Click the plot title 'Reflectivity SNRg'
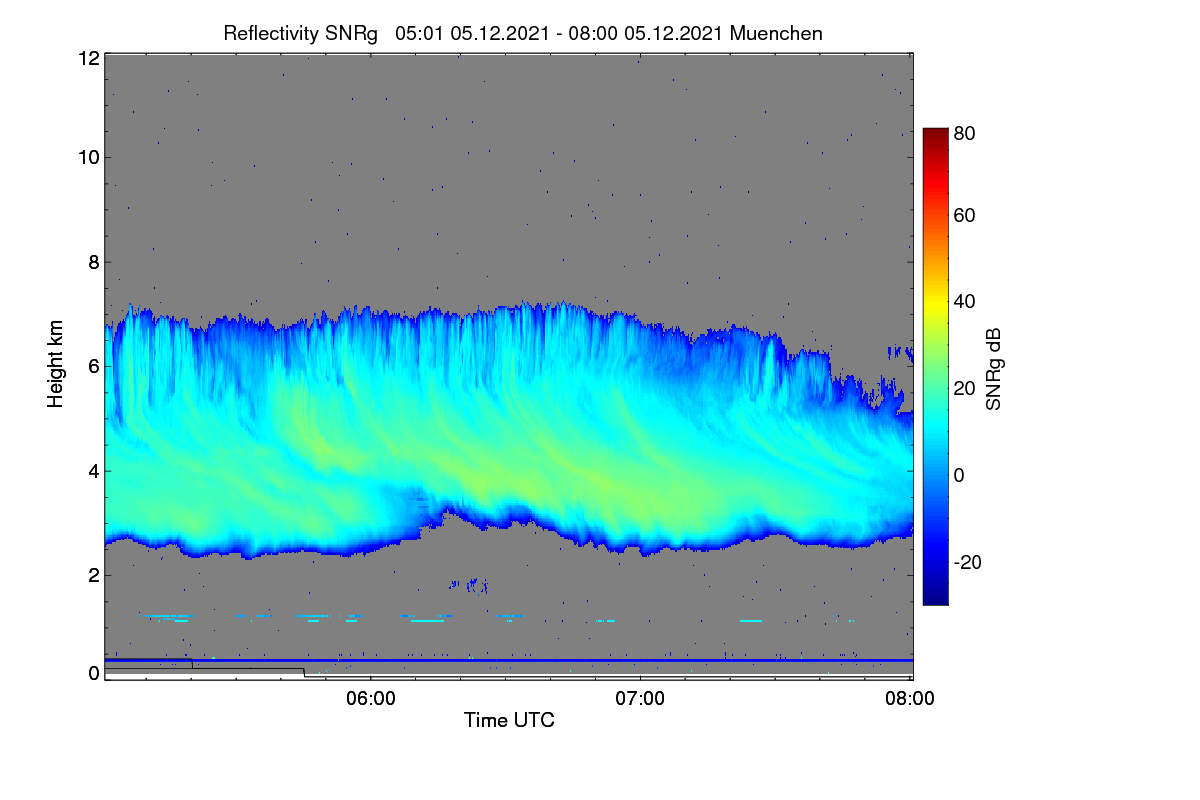This screenshot has height=800, width=1200. [x=301, y=33]
